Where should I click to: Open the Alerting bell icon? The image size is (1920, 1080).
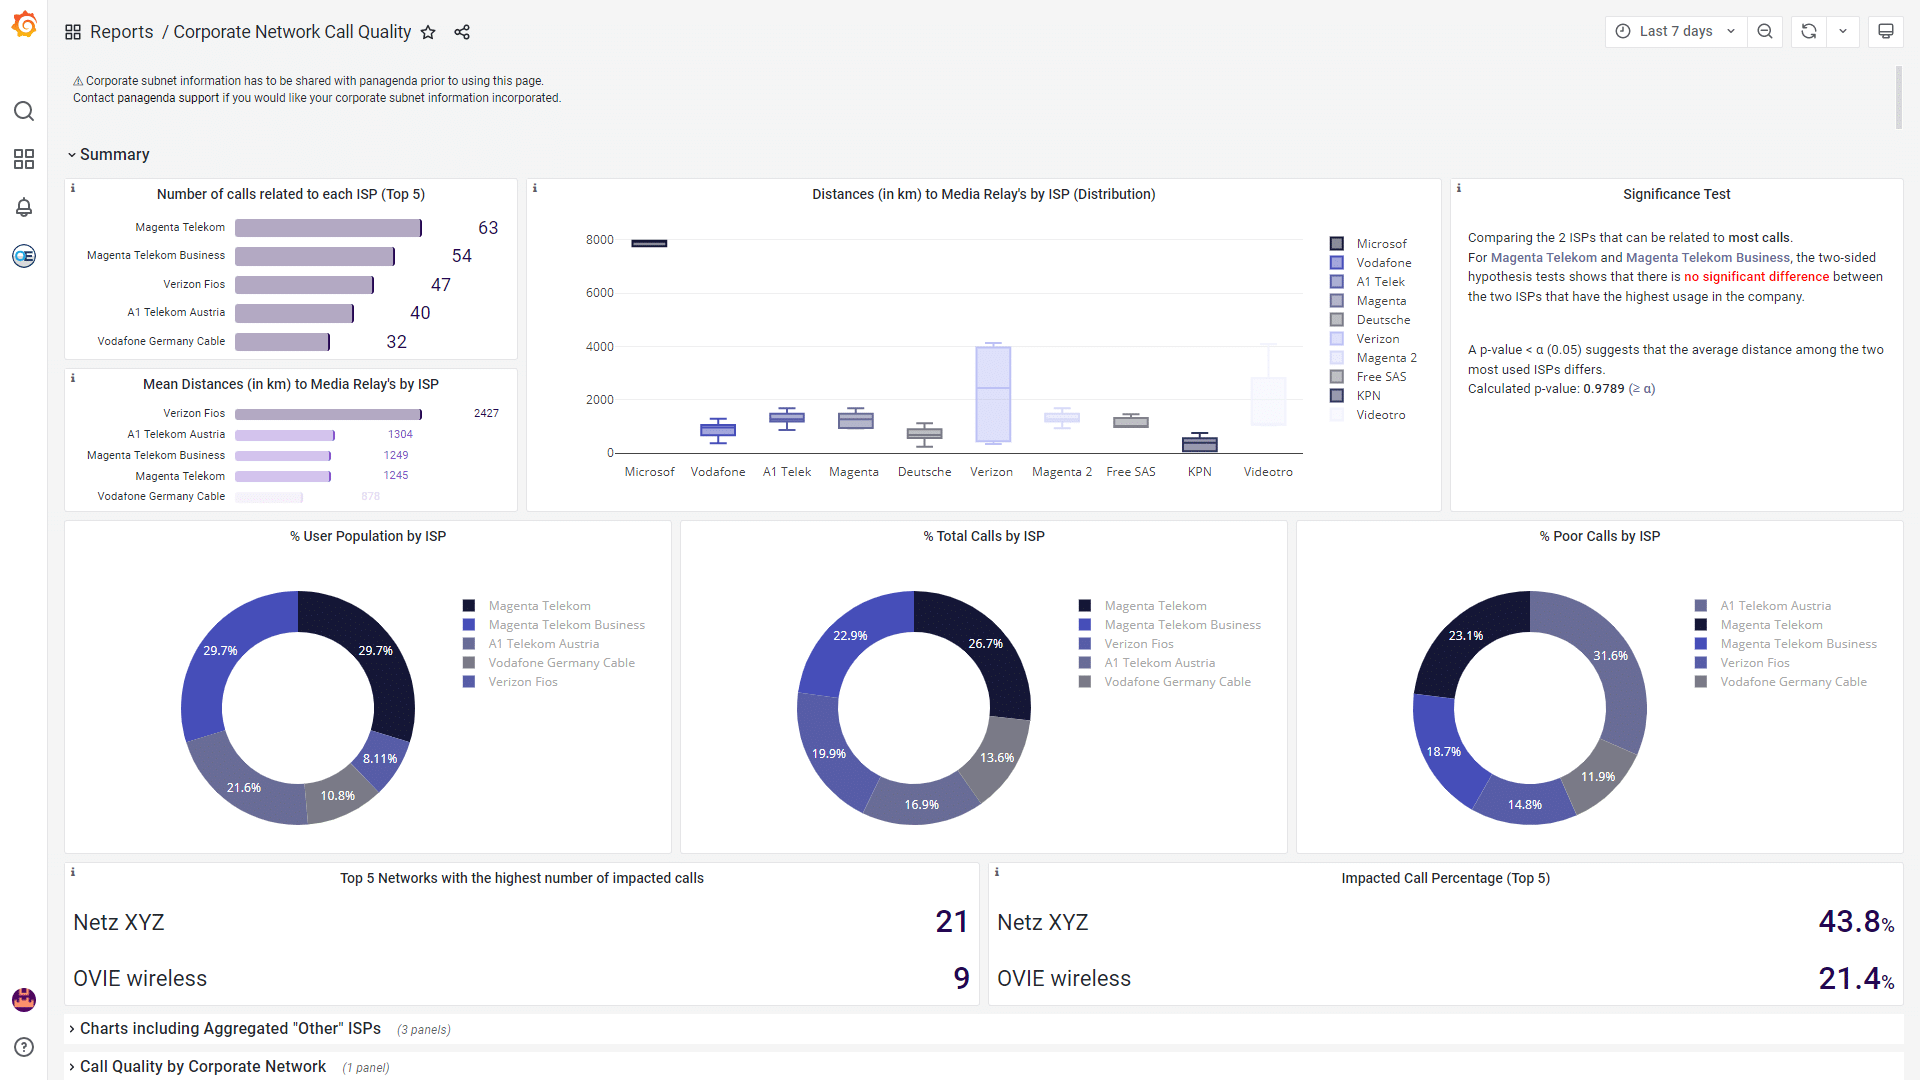[24, 207]
